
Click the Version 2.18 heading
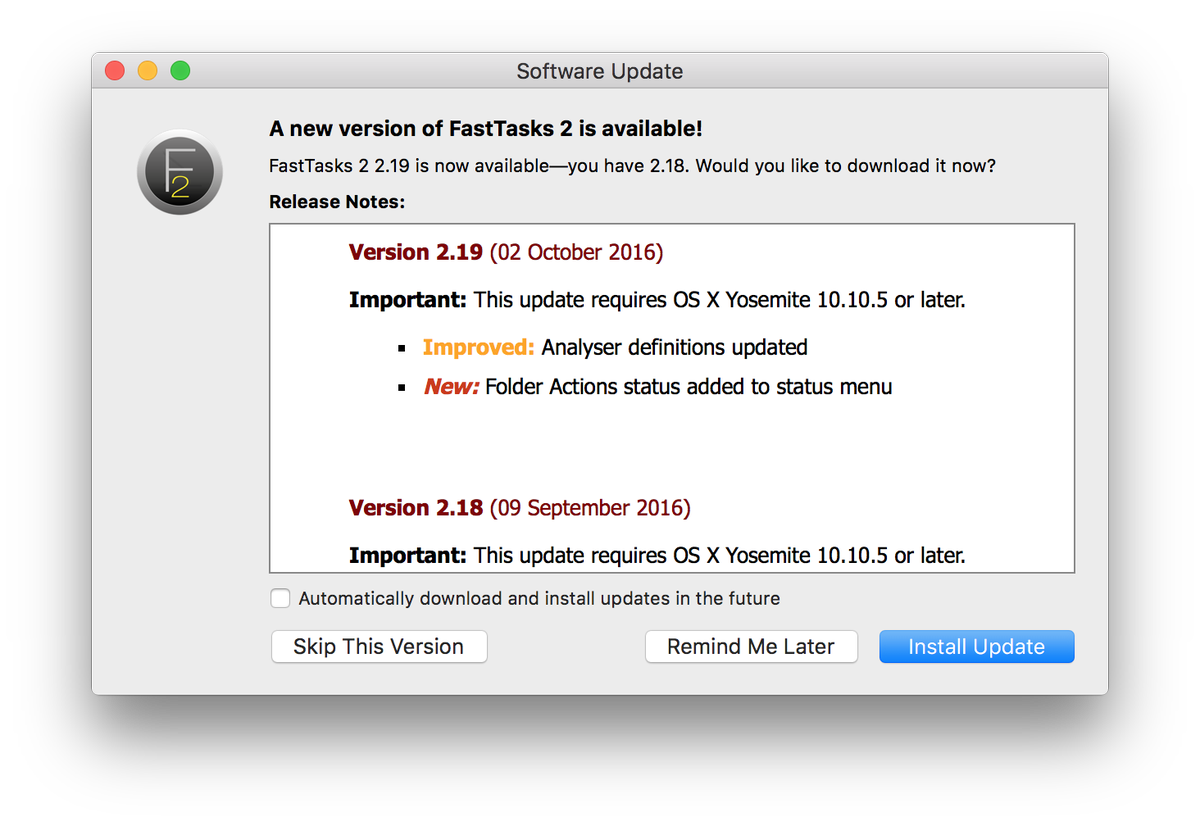click(416, 507)
